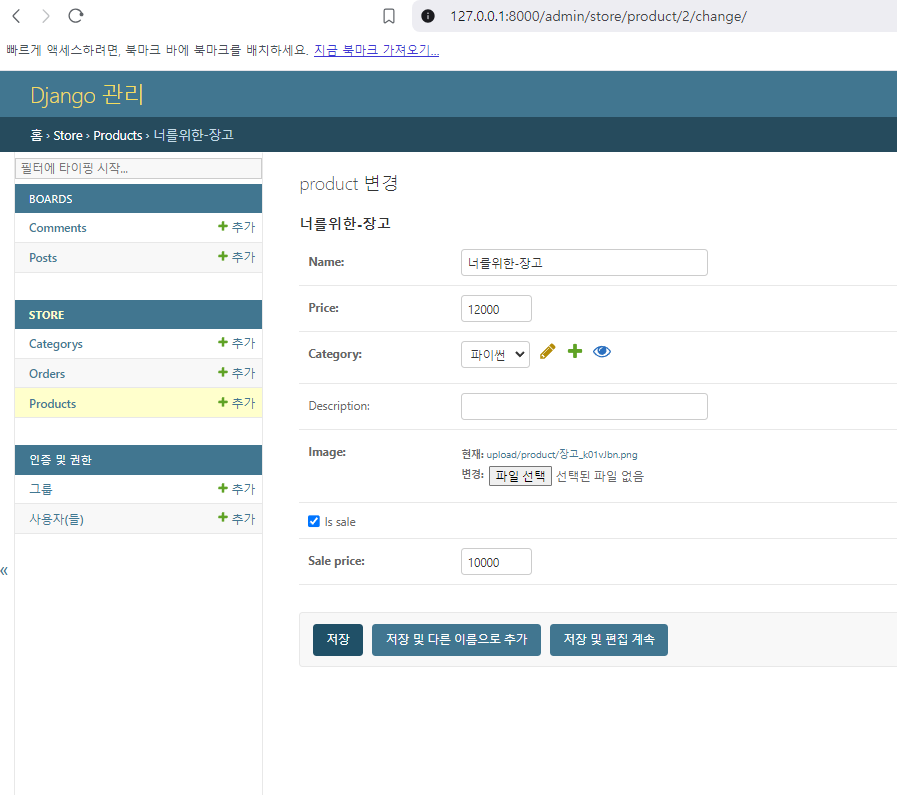Uncheck the Is sale checkbox
897x795 pixels.
pos(313,521)
